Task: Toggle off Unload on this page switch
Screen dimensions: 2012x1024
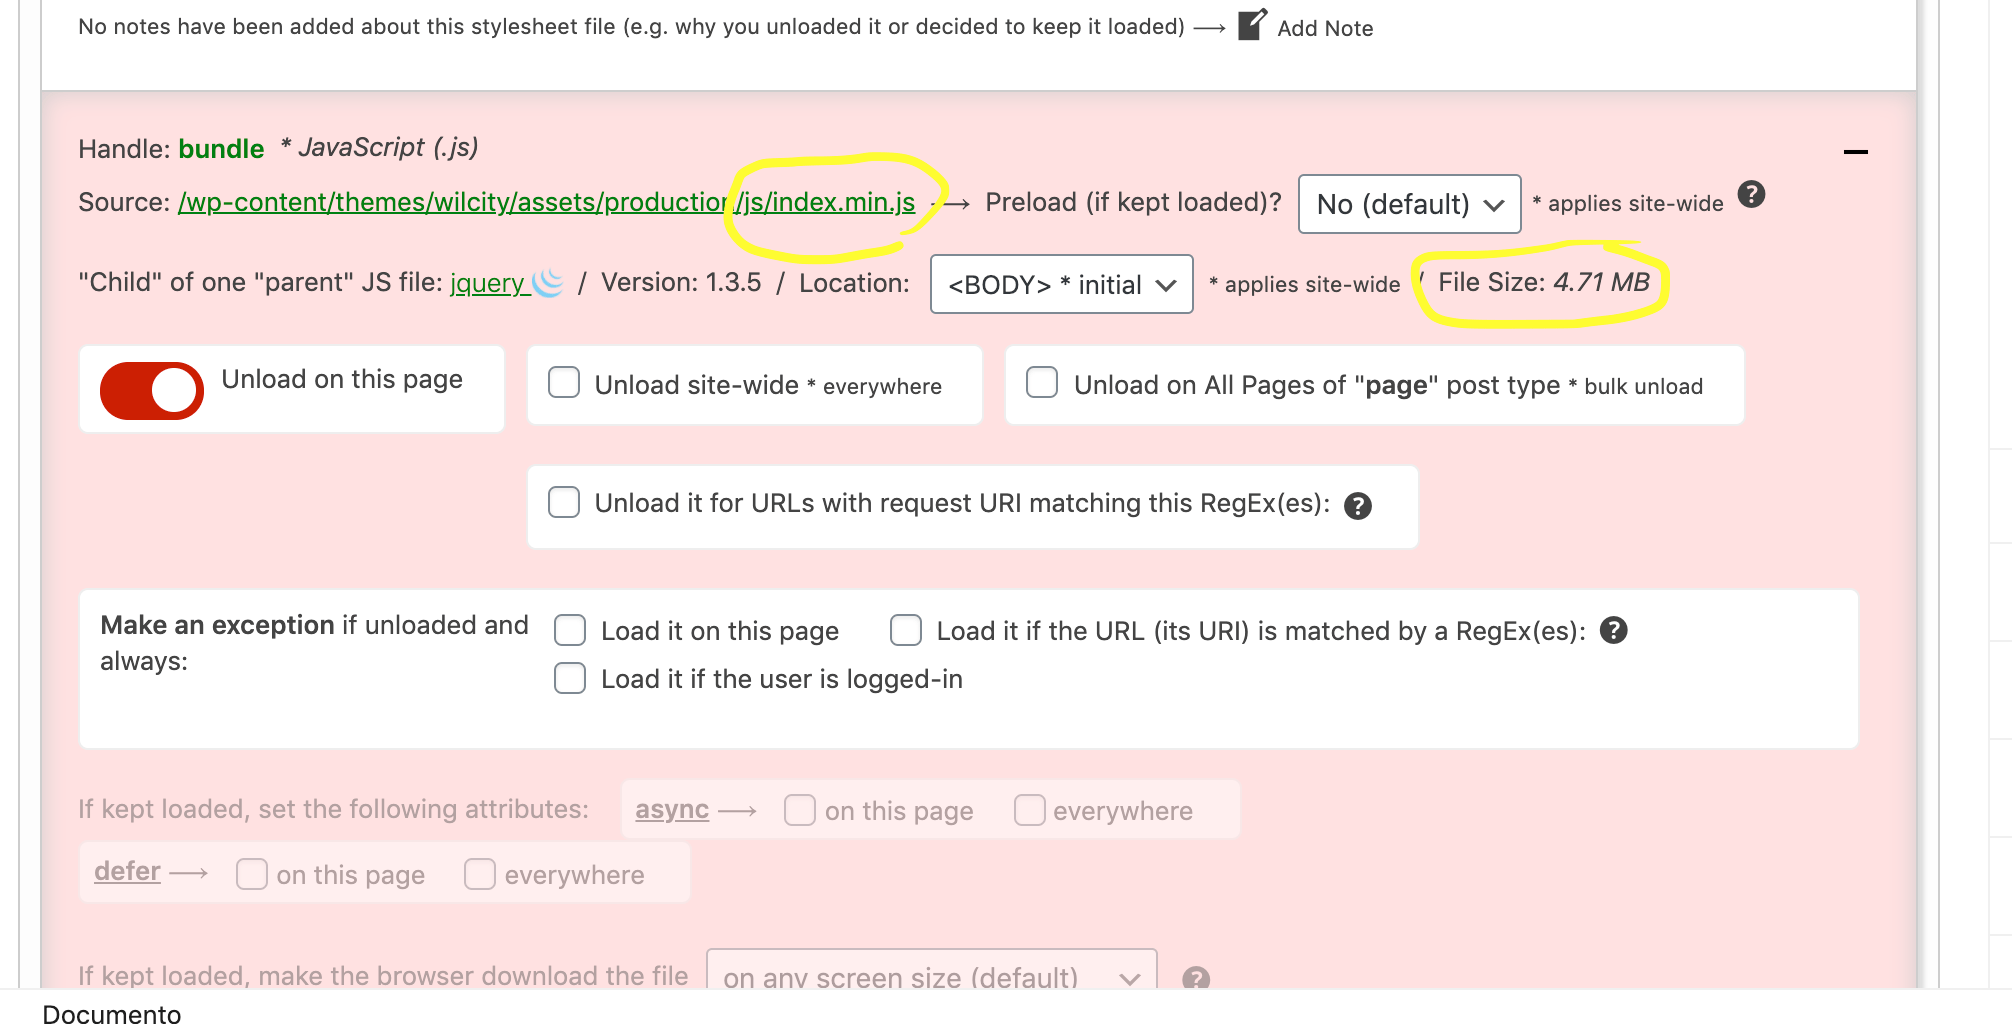Action: click(x=152, y=390)
